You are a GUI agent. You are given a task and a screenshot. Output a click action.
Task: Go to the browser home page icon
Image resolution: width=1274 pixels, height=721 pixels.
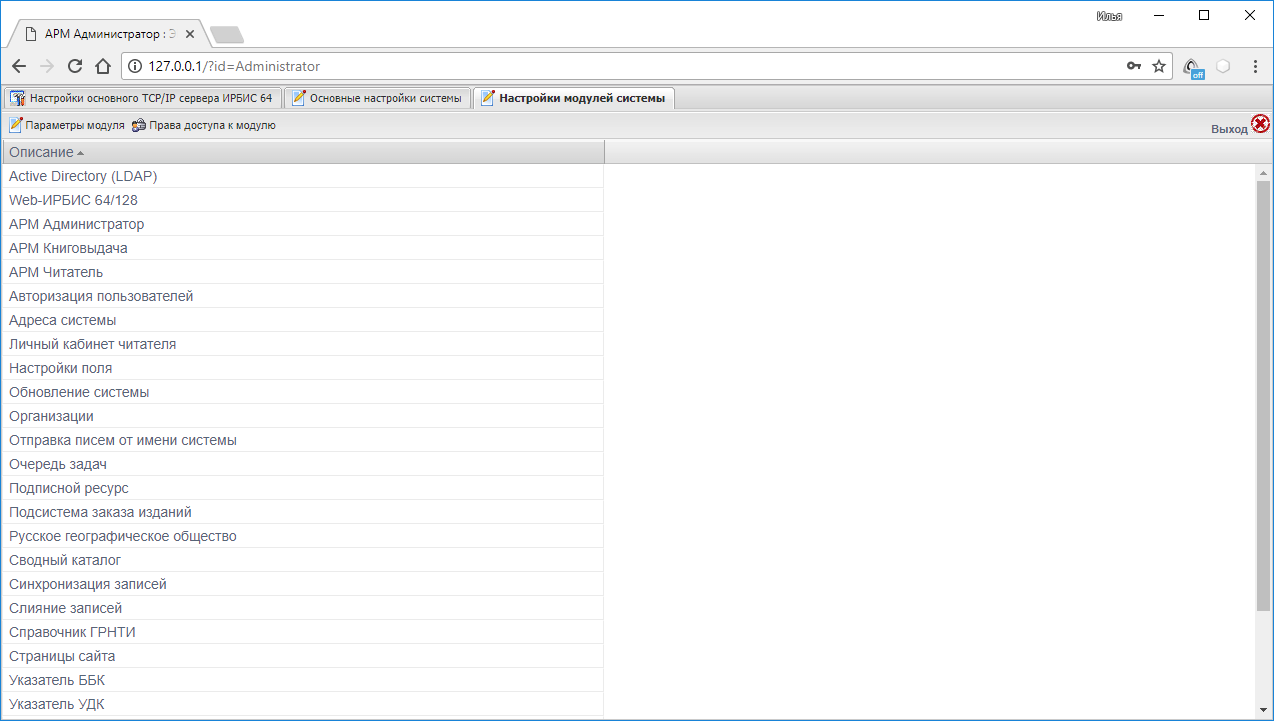102,66
